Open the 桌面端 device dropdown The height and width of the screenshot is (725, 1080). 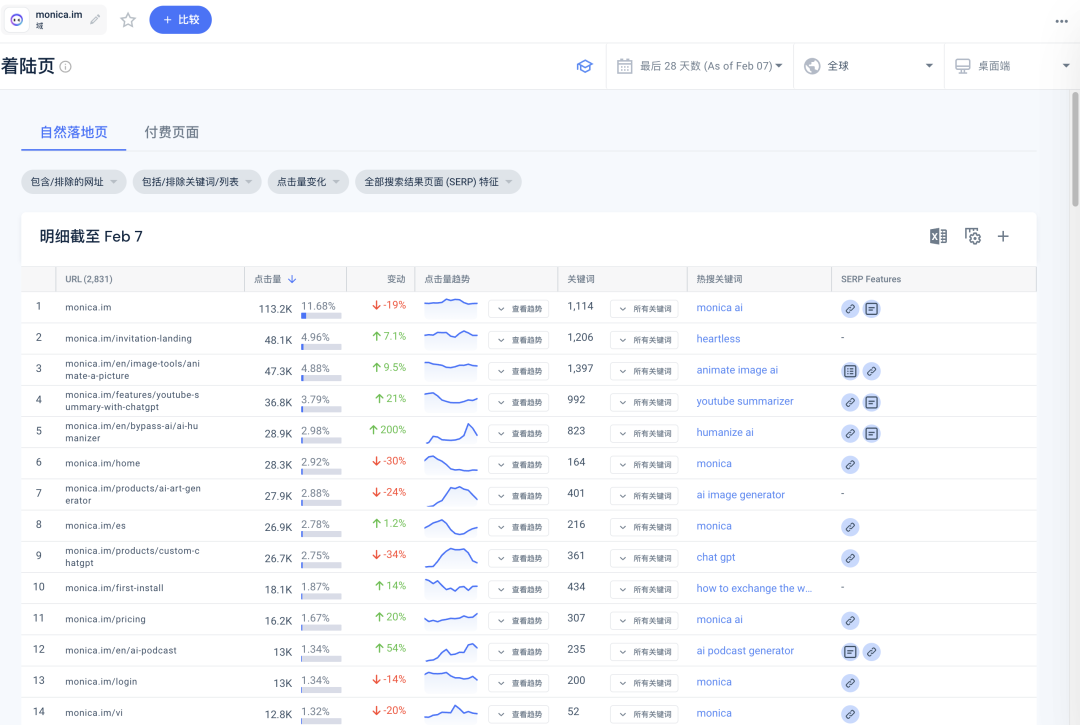pos(1011,66)
